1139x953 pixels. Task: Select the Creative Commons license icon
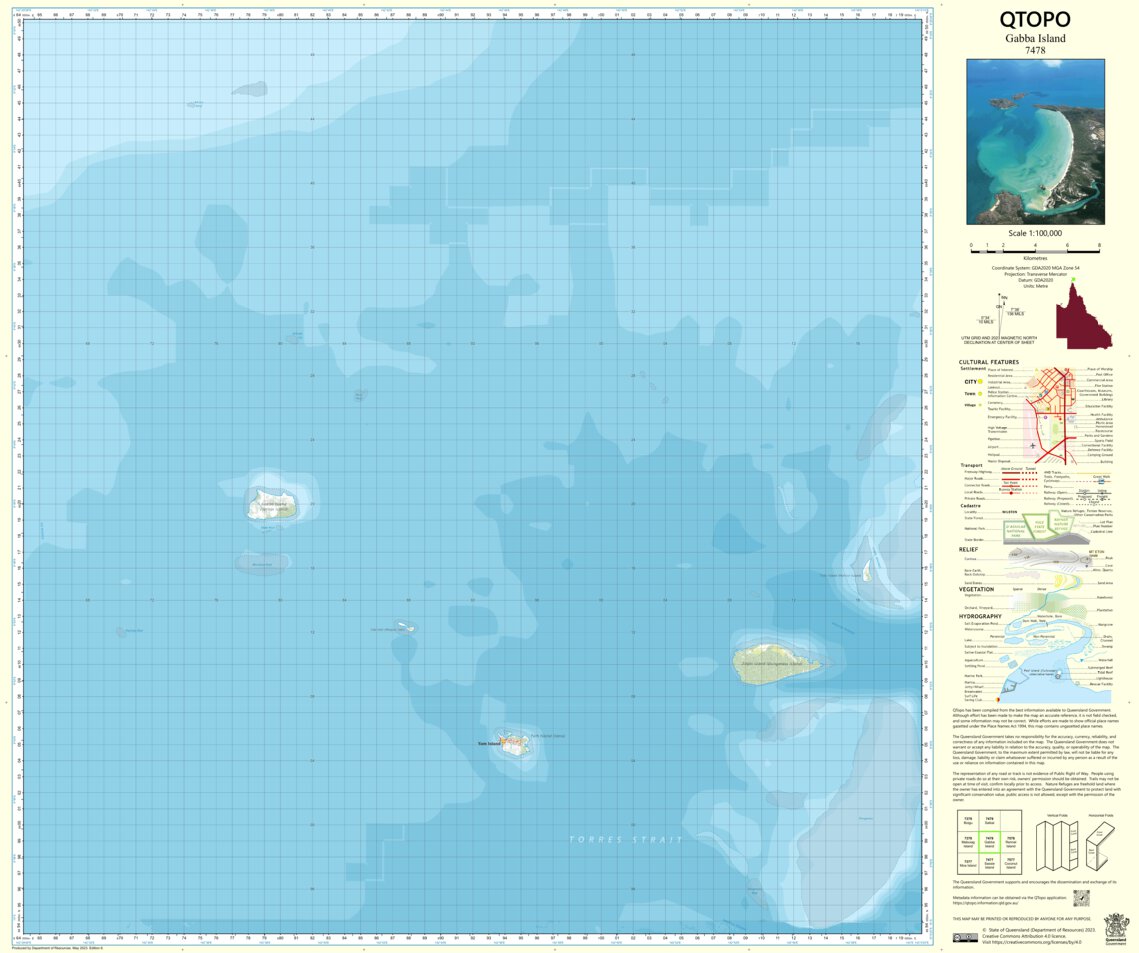[966, 936]
